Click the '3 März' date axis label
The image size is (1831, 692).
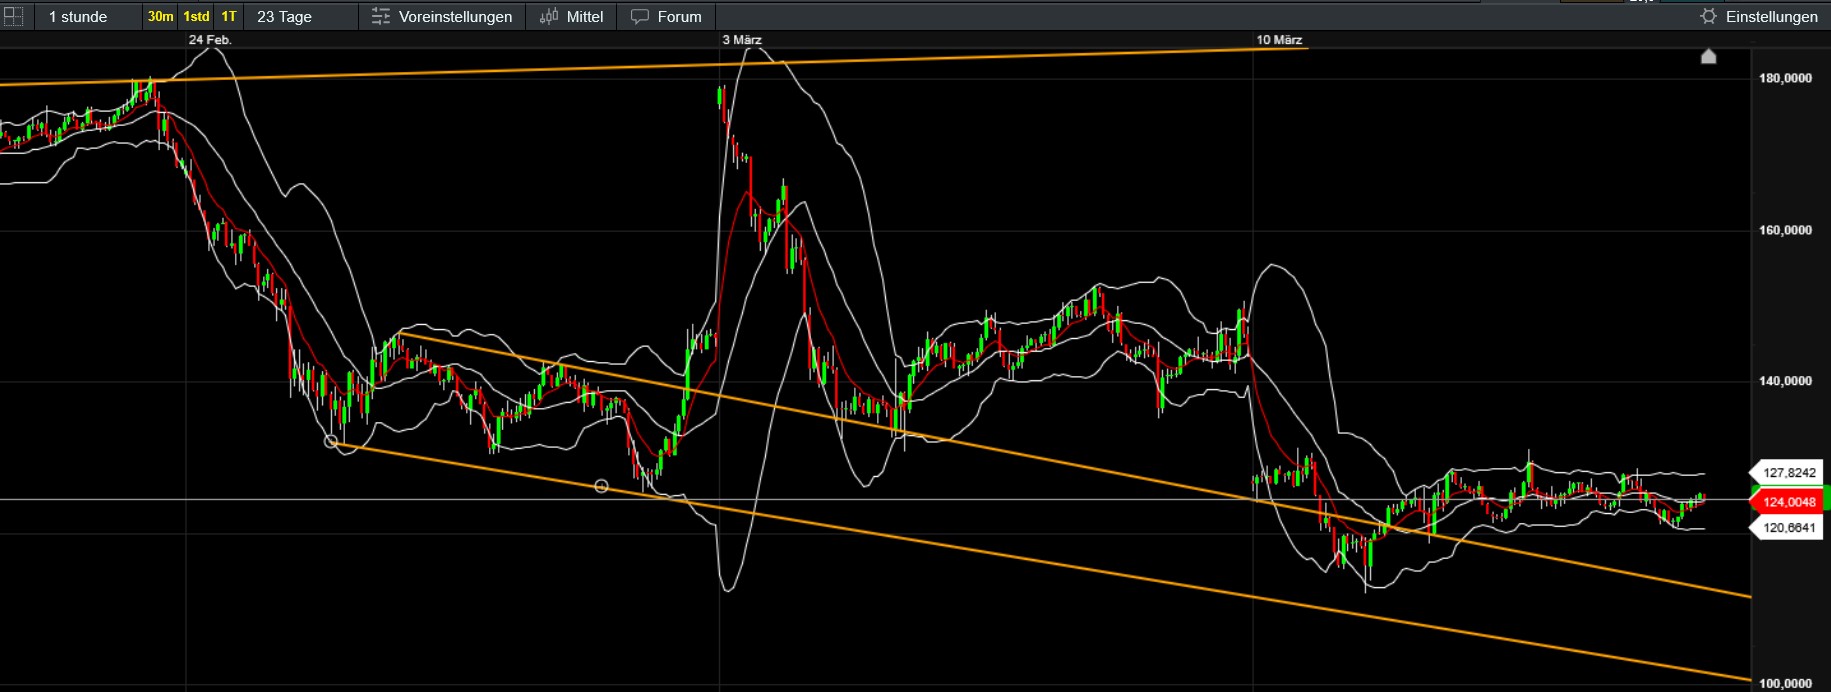pyautogui.click(x=742, y=40)
